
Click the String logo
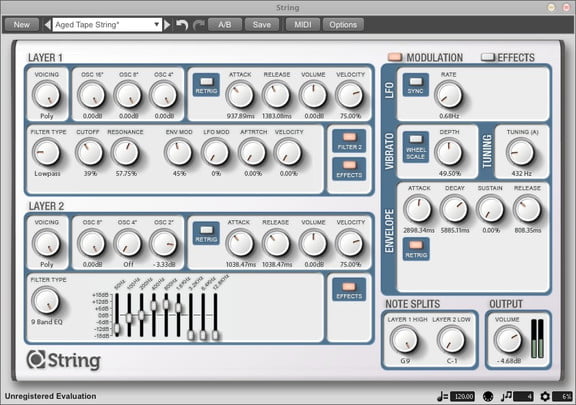tap(64, 360)
